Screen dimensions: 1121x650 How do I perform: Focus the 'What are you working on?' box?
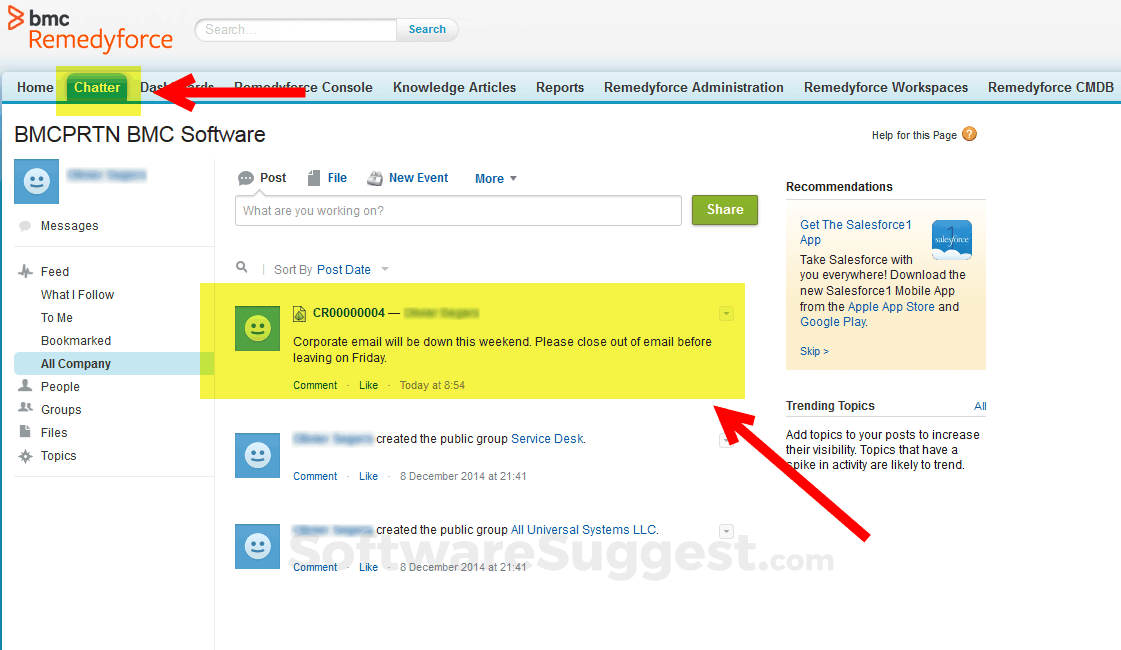point(458,211)
